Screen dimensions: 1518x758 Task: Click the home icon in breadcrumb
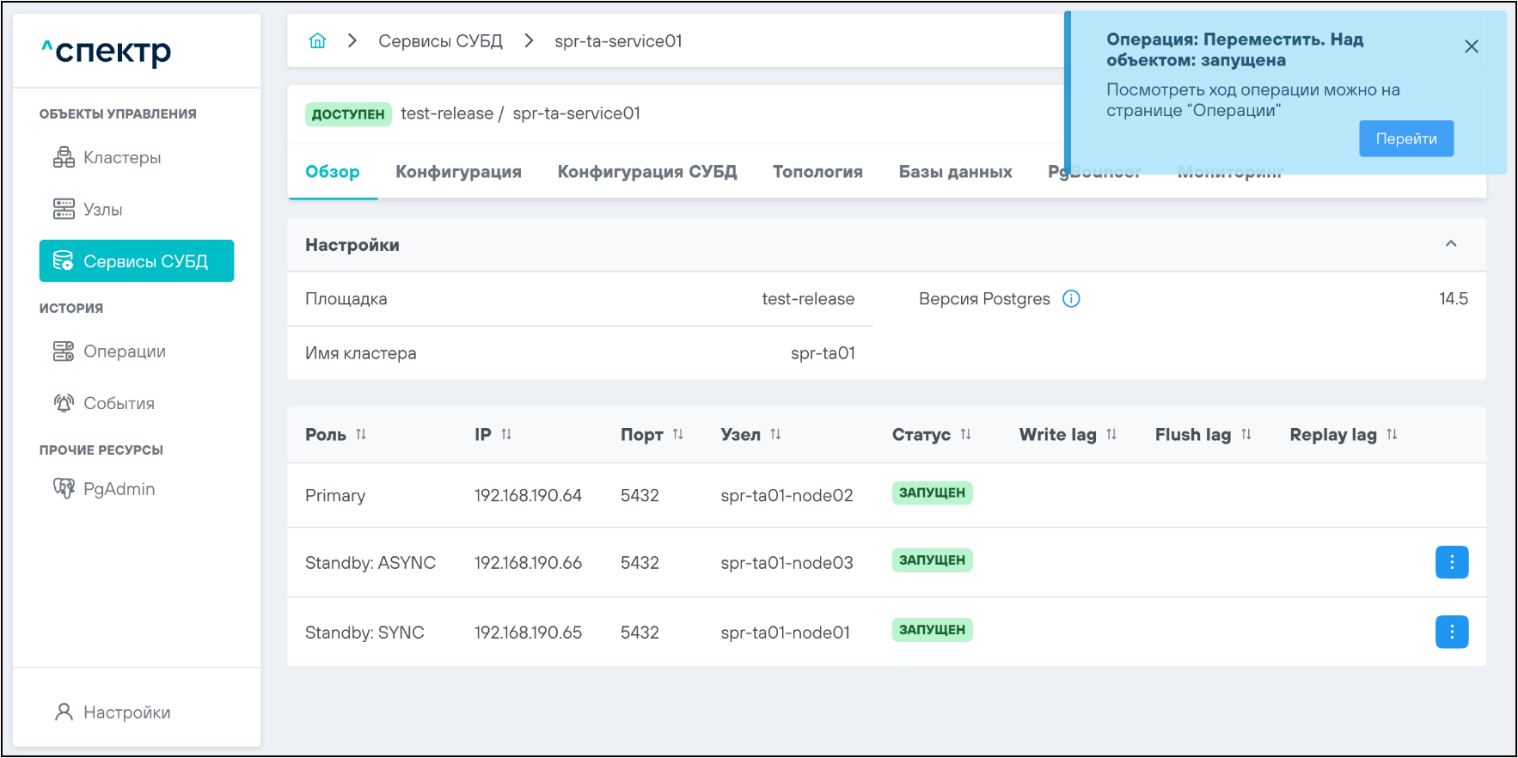tap(318, 41)
